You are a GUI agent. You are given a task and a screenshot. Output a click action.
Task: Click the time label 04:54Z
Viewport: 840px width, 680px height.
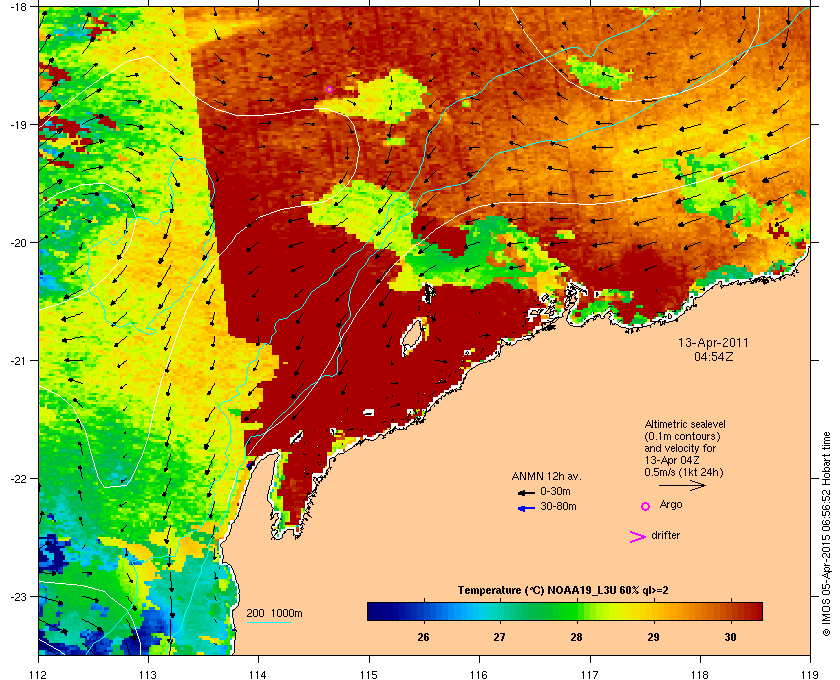(713, 356)
